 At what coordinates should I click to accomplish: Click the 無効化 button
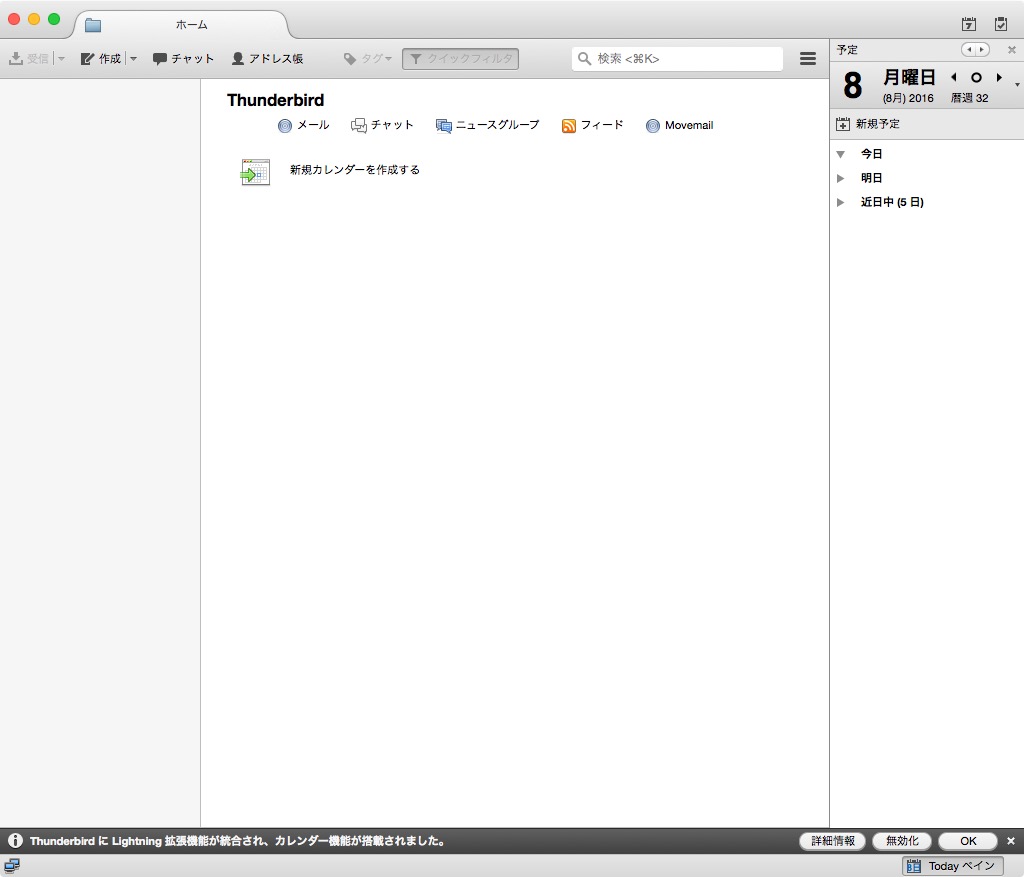click(x=902, y=840)
